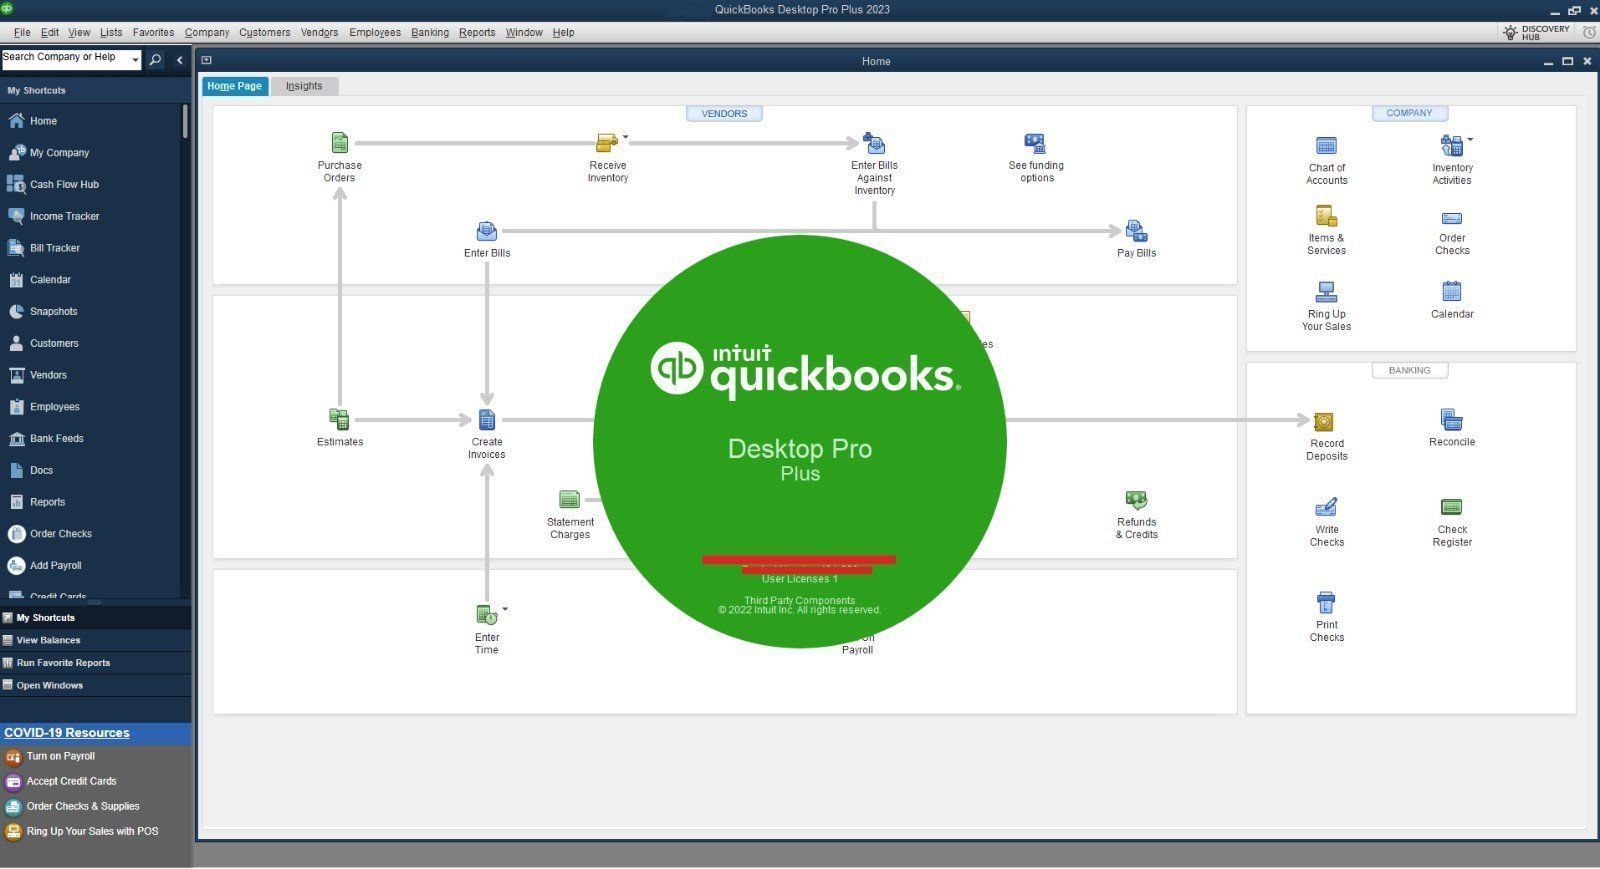Click Order Checks & Supplies link
Viewport: 1600px width, 869px height.
(83, 807)
